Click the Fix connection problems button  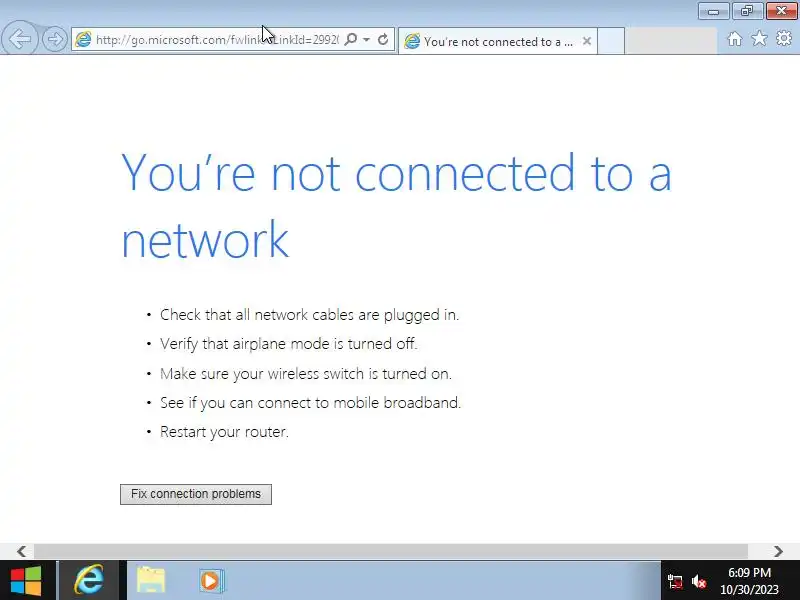196,494
